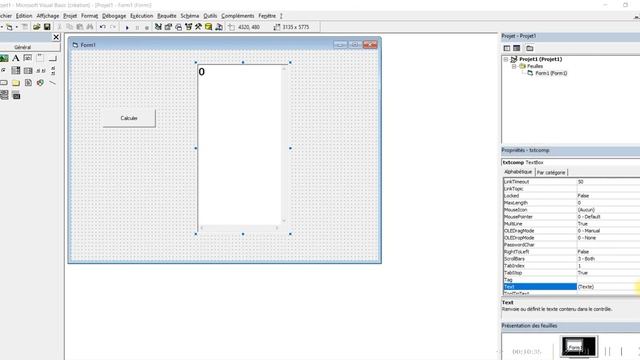Viewport: 640px width, 360px height.
Task: Click the Open Project toolbar icon
Action: [36, 27]
